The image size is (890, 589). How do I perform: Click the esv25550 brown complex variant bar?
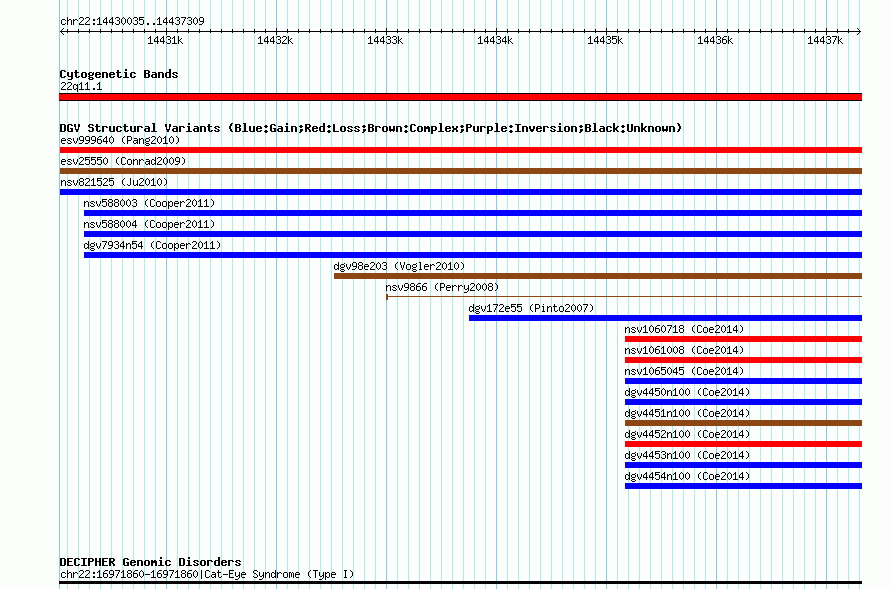[x=460, y=171]
